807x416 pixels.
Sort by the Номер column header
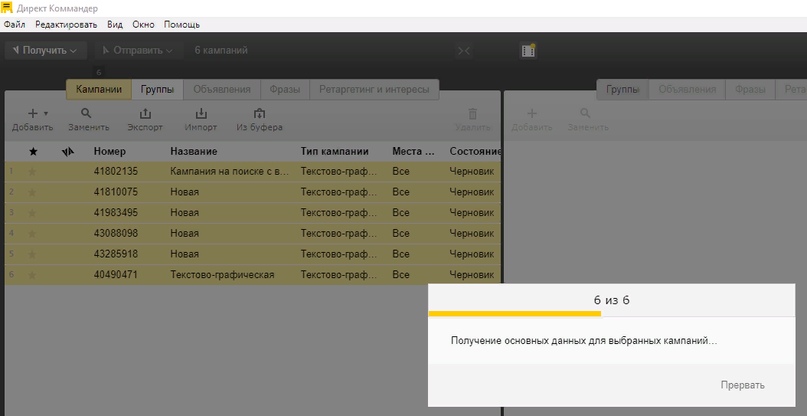tap(110, 151)
